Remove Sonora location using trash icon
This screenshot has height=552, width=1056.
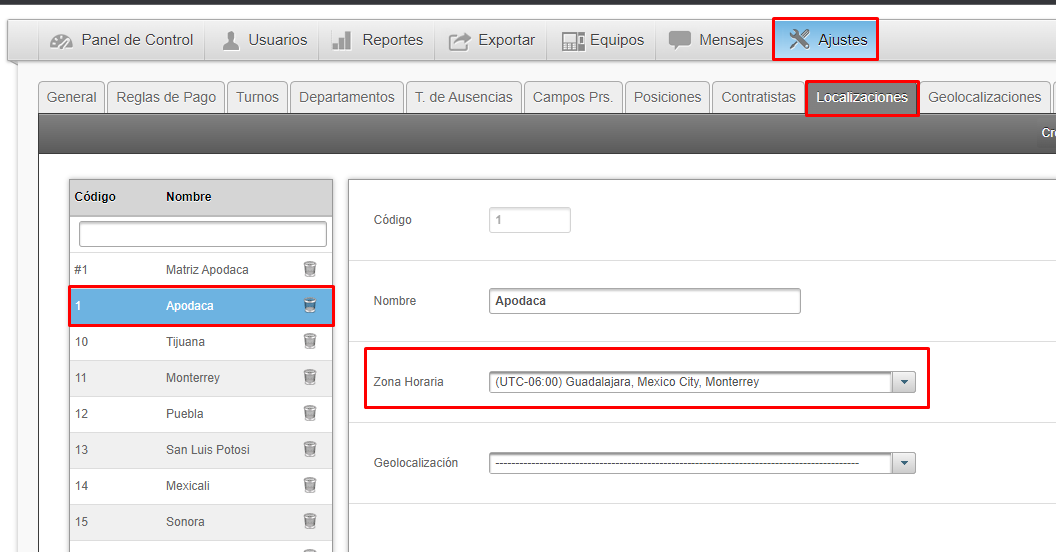[310, 521]
